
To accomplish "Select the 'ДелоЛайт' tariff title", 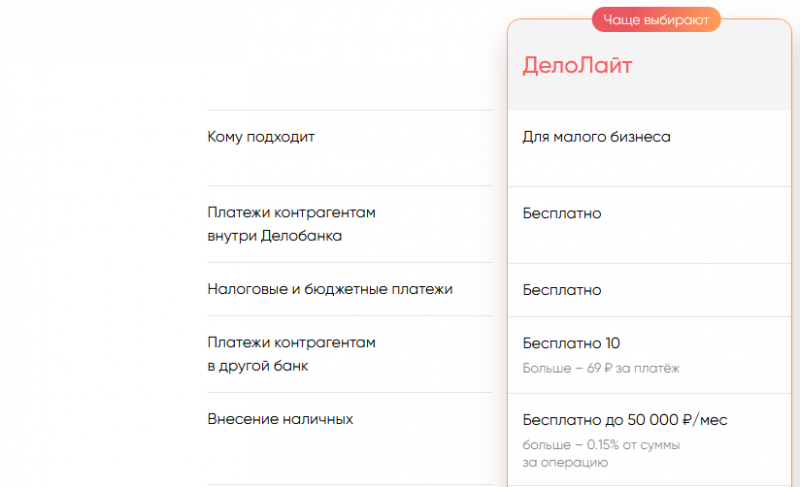I will (x=577, y=66).
